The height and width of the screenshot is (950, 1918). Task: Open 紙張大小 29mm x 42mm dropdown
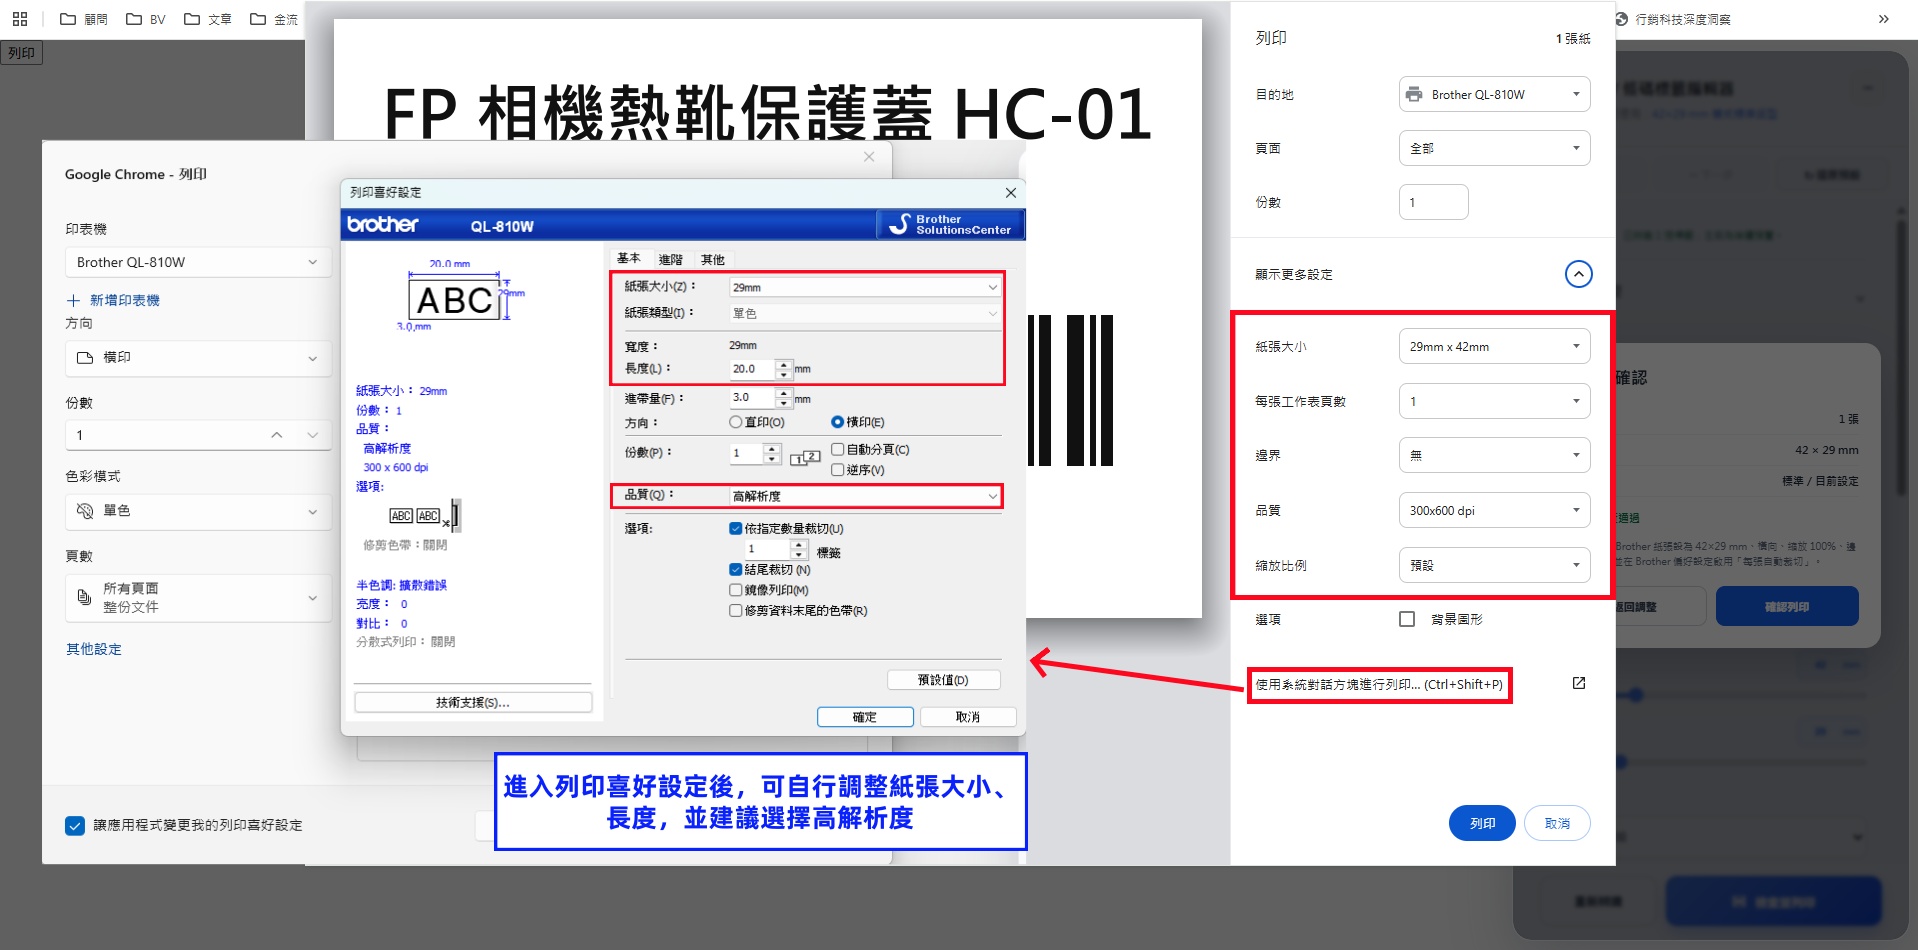(1494, 346)
